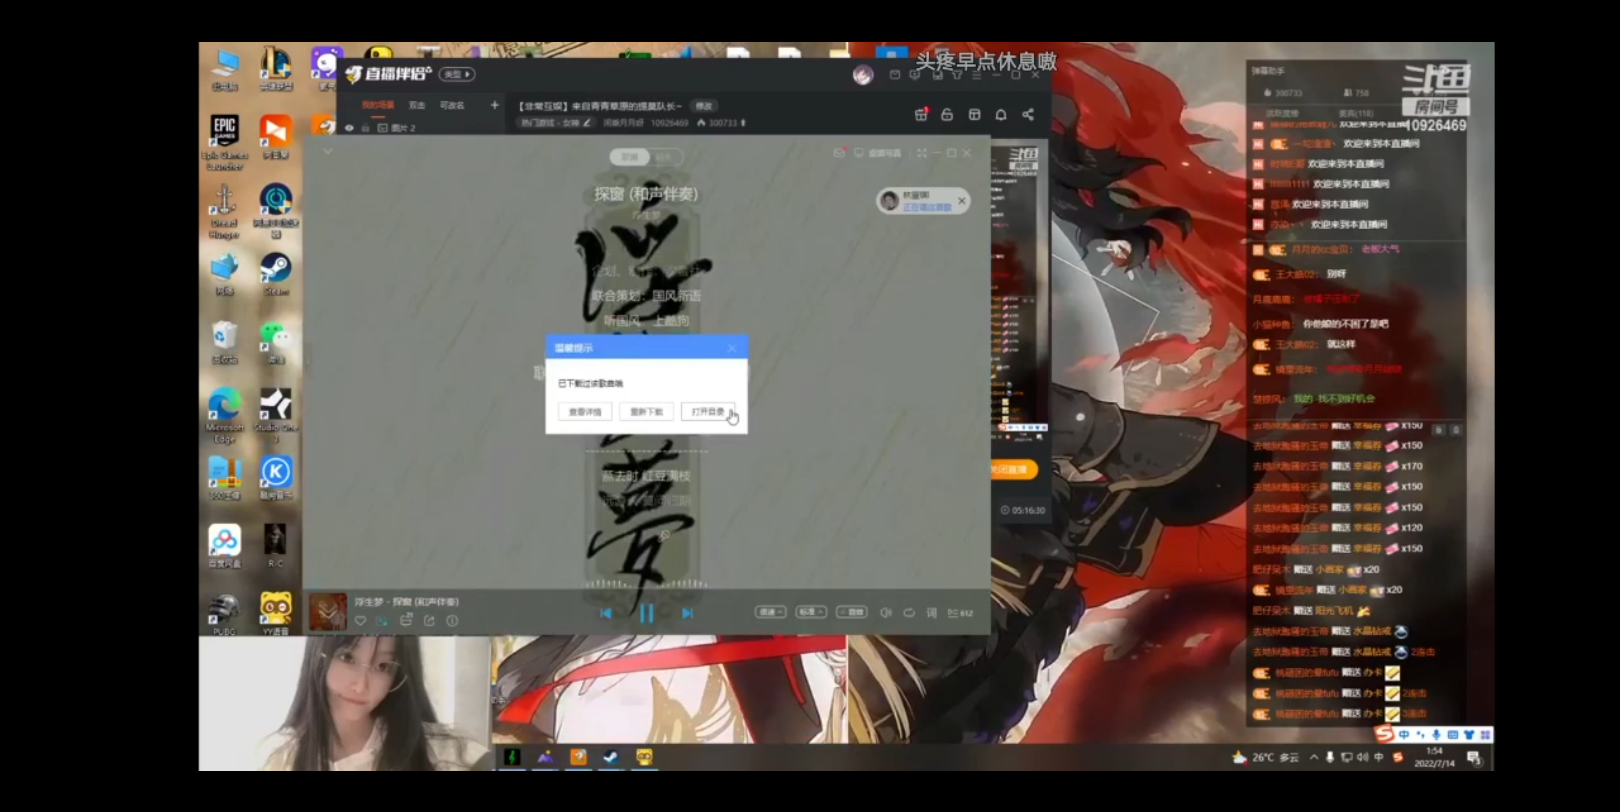
Task: Open the Studio One desktop shortcut
Action: tap(276, 414)
